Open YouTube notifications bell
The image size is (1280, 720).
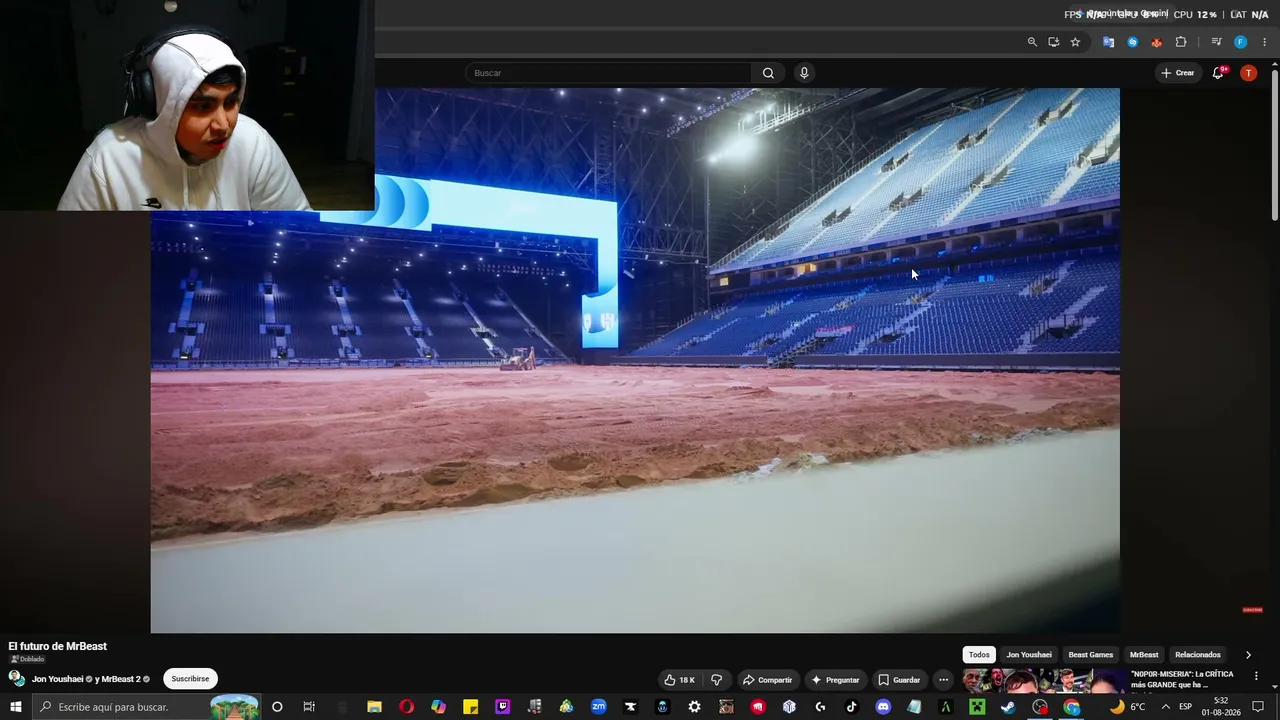[x=1218, y=73]
